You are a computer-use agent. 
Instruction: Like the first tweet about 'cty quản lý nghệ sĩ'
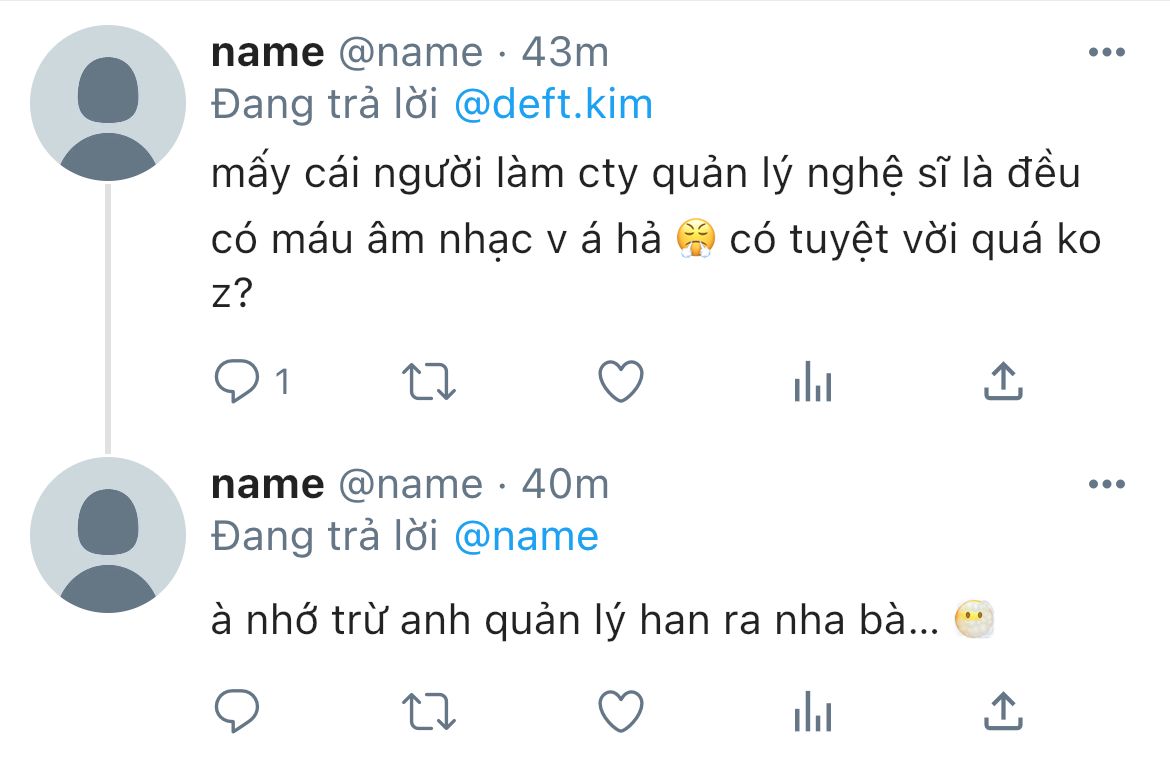pyautogui.click(x=621, y=381)
